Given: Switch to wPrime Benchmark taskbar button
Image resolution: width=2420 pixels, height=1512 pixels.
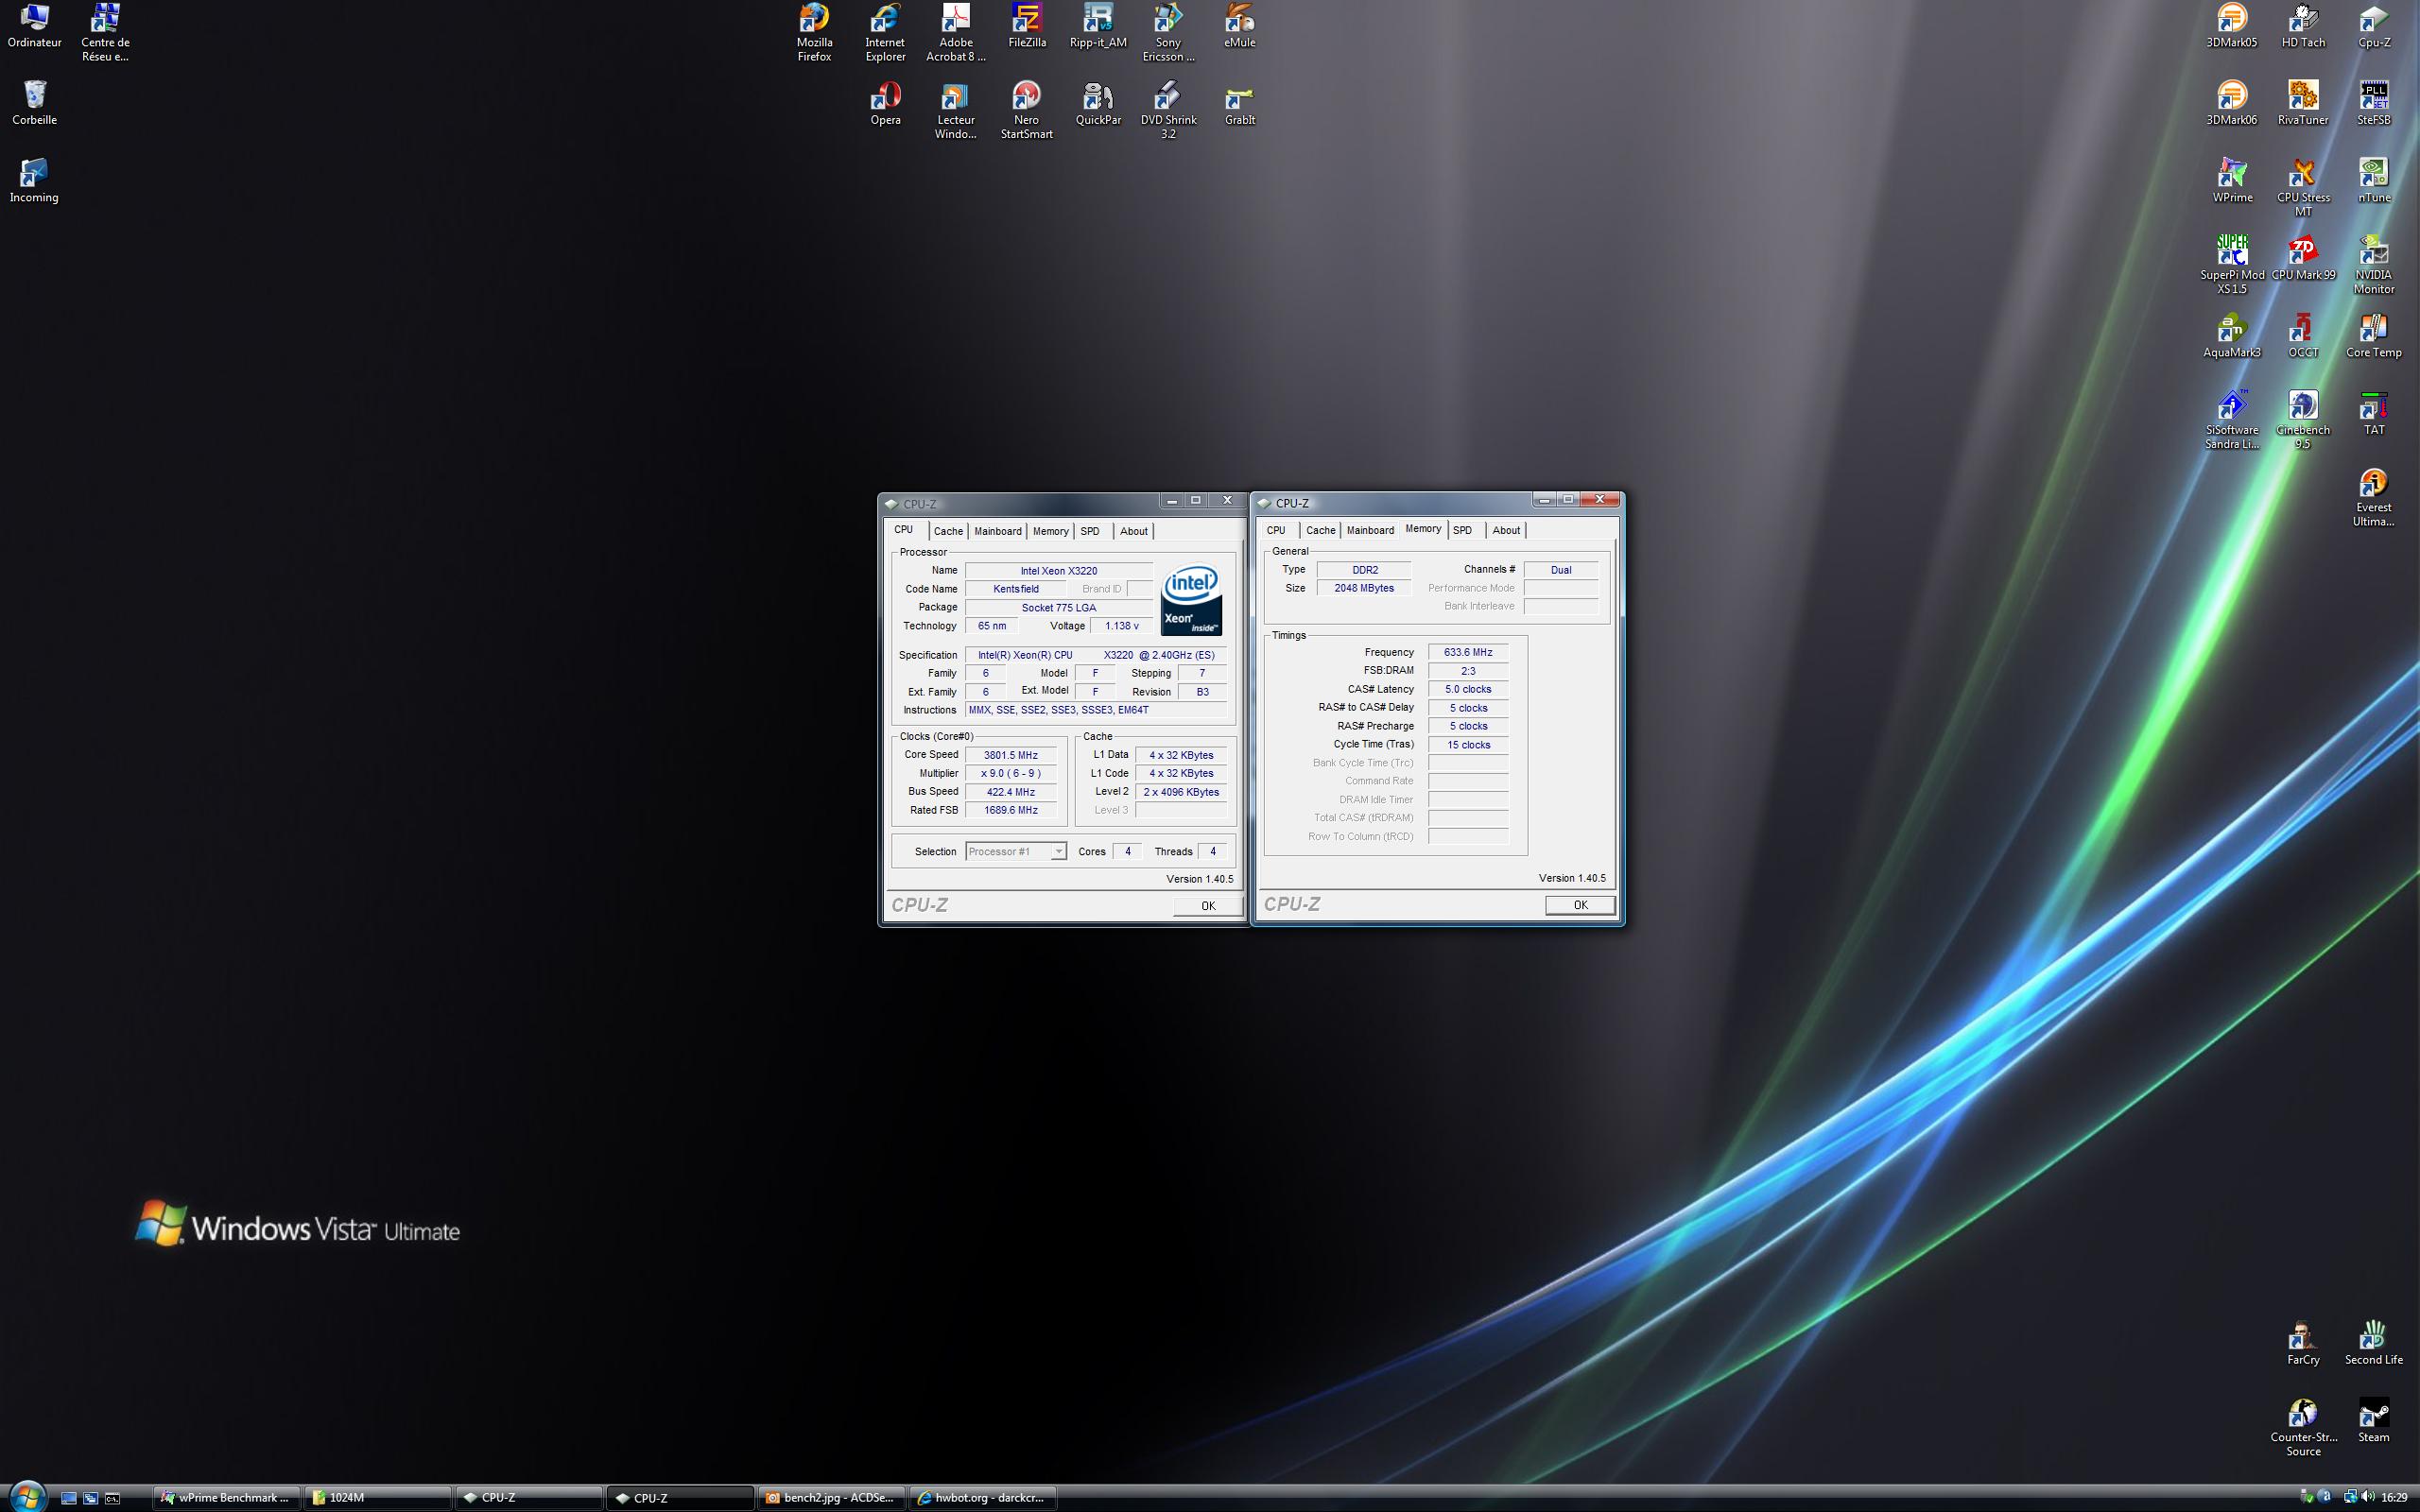Looking at the screenshot, I should (227, 1497).
